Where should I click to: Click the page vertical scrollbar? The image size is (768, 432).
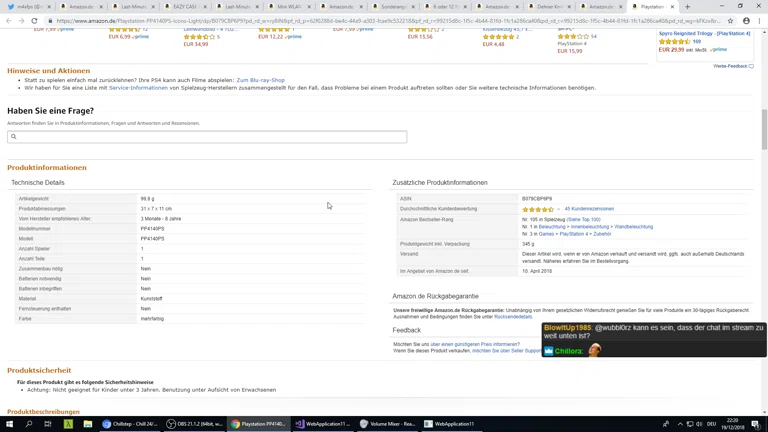coord(764,130)
